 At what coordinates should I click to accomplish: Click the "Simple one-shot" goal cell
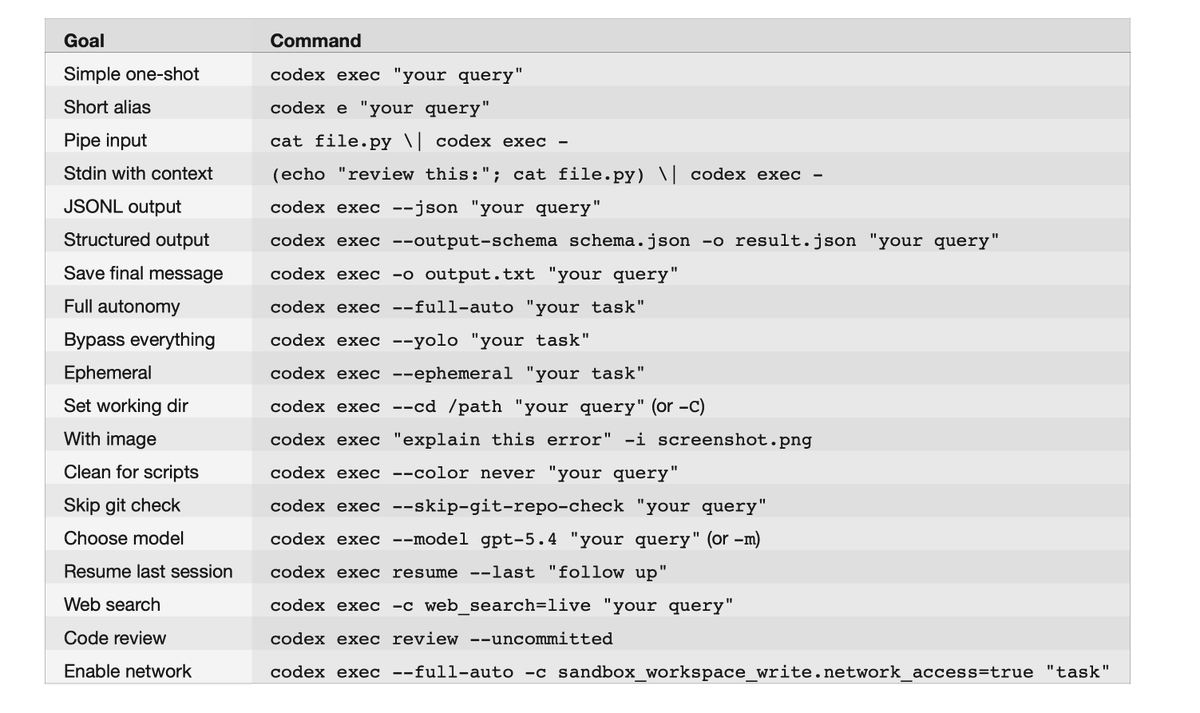(131, 74)
